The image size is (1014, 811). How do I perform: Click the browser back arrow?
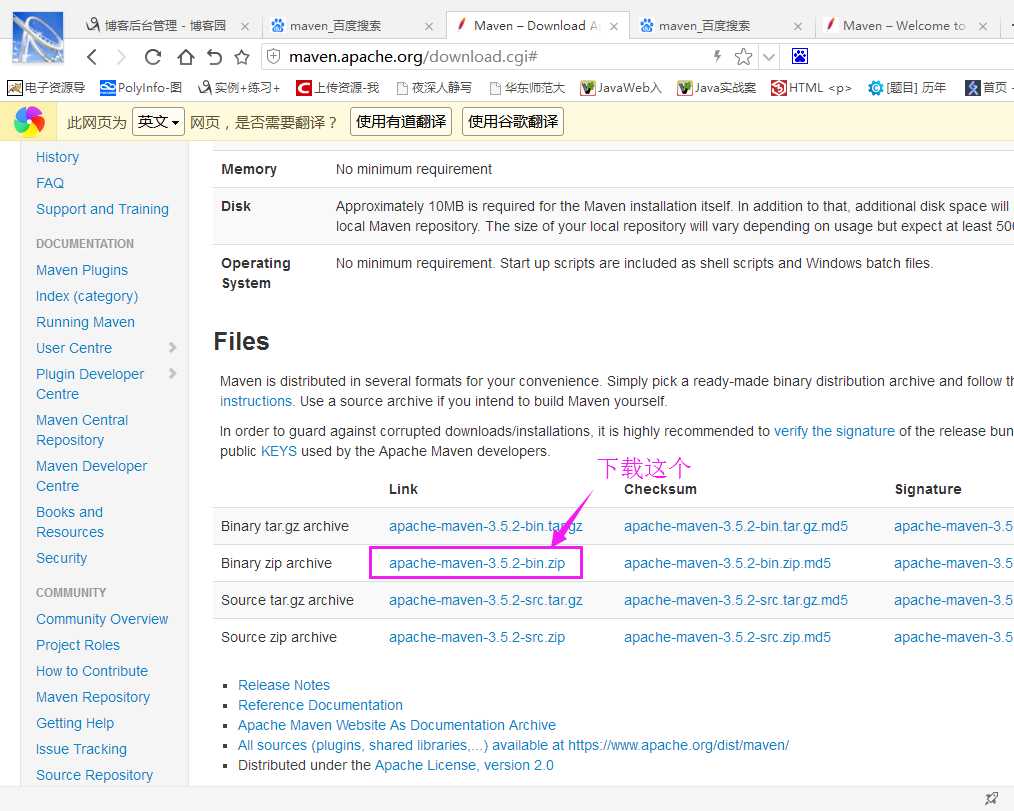pyautogui.click(x=92, y=57)
